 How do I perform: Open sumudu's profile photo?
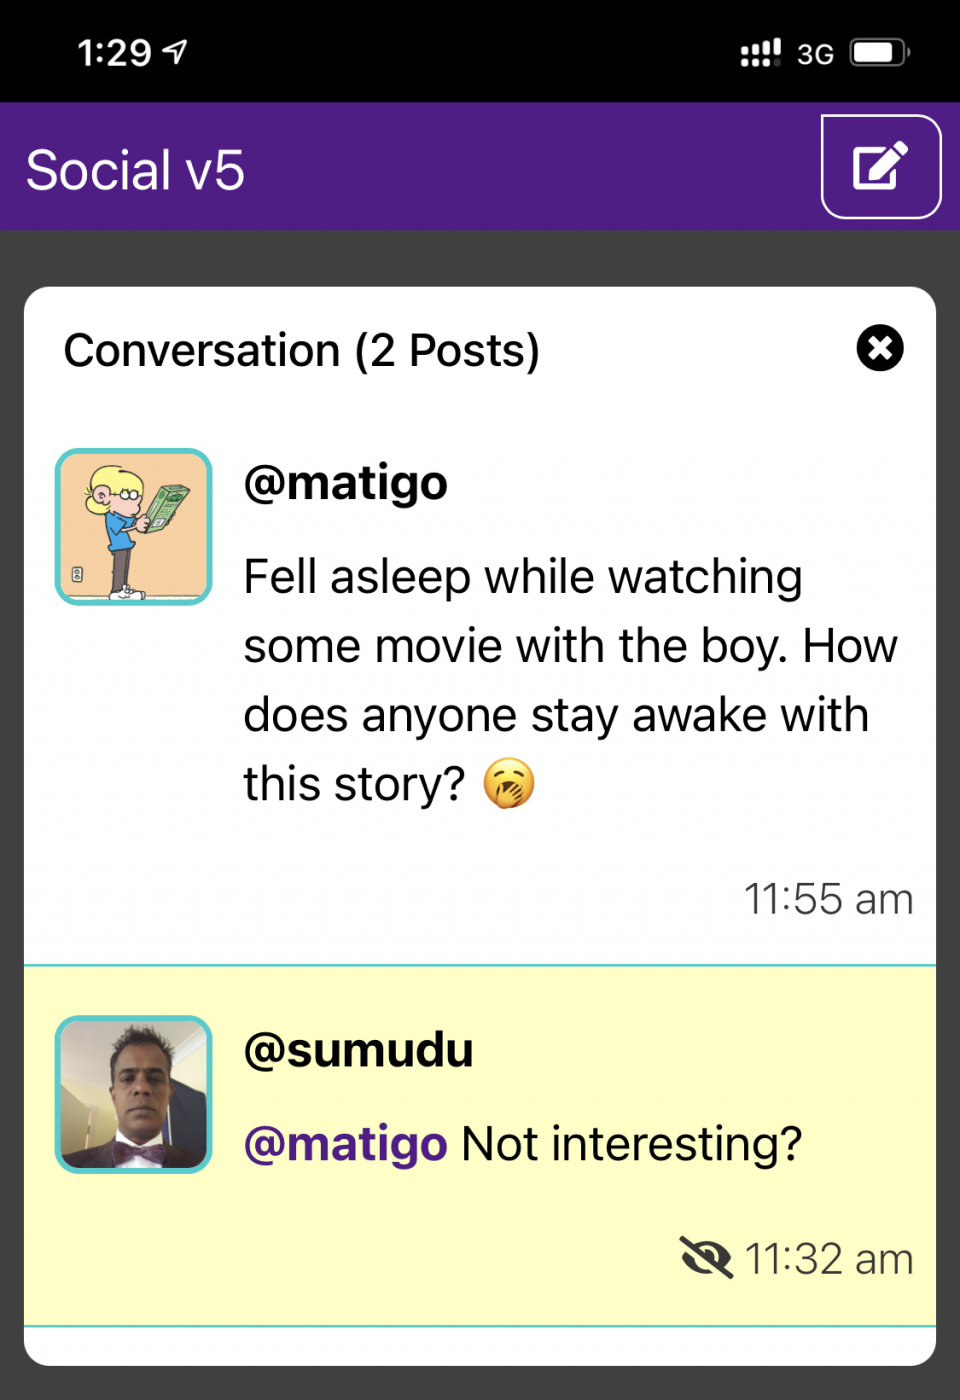[133, 1094]
